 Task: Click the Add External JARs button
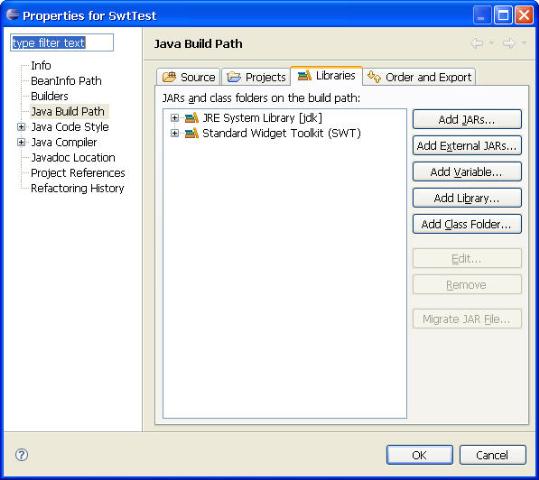467,146
